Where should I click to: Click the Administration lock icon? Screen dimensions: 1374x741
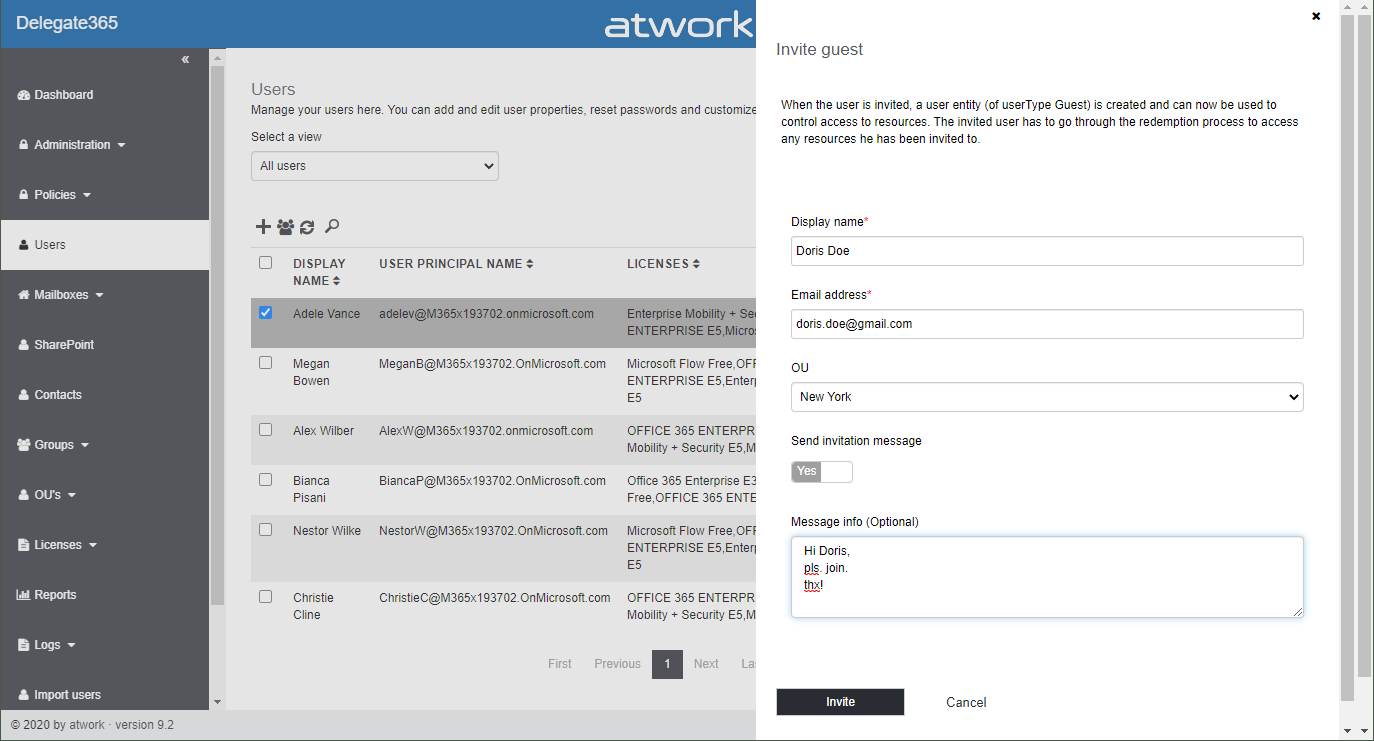(x=24, y=145)
